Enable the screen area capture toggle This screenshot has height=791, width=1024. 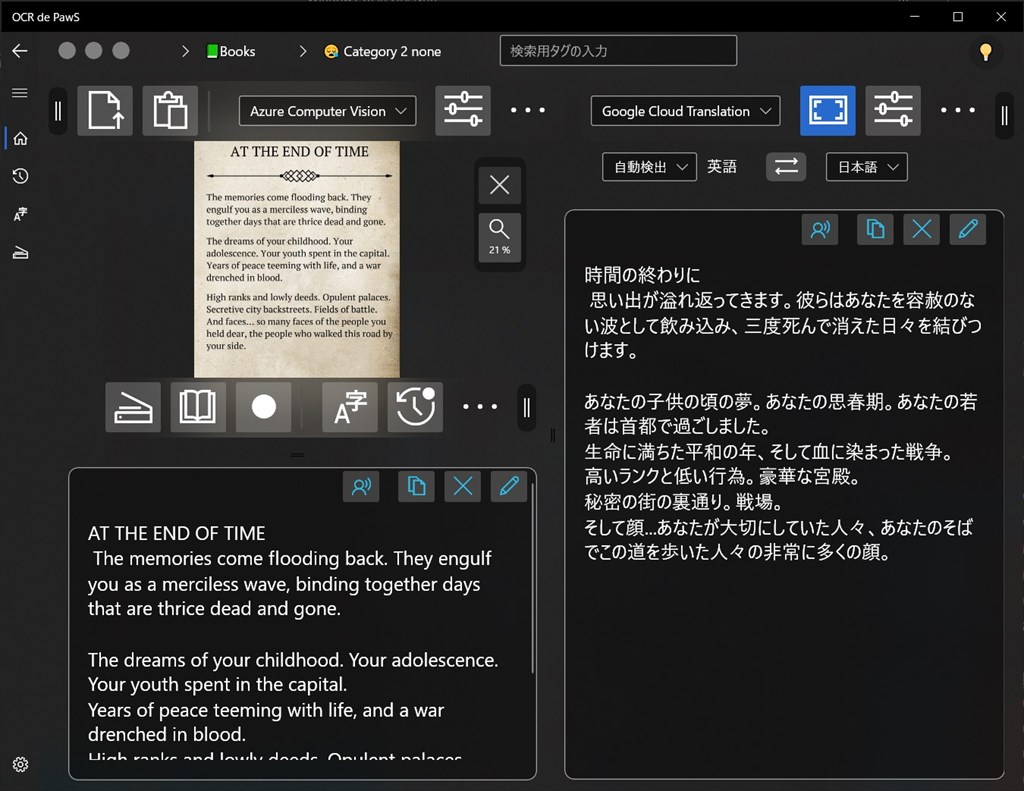click(827, 111)
